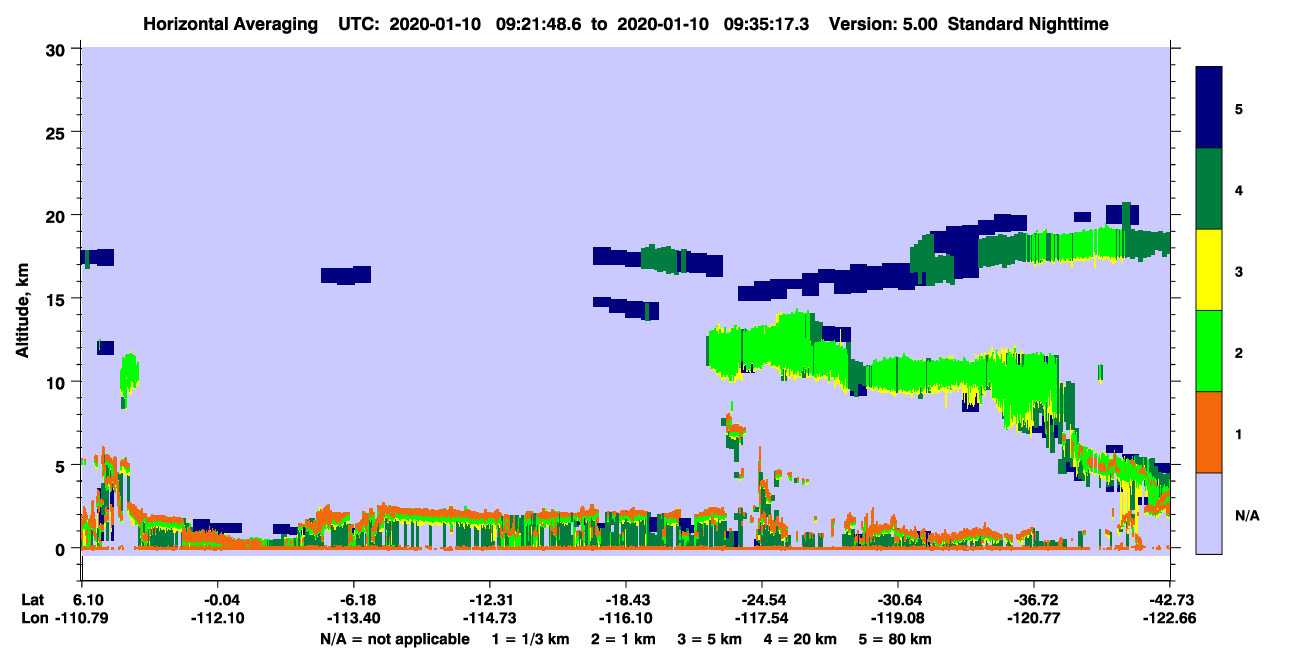Viewport: 1300px width, 667px height.
Task: Click the y-axis tick label '25'
Action: click(x=58, y=132)
